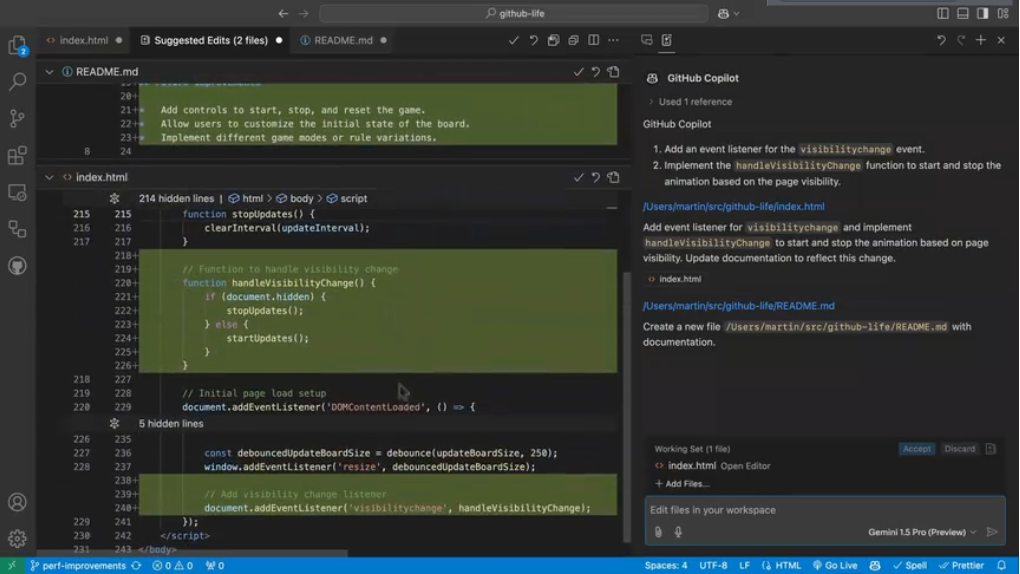This screenshot has height=574, width=1020.
Task: Accept the working set edits
Action: [917, 449]
